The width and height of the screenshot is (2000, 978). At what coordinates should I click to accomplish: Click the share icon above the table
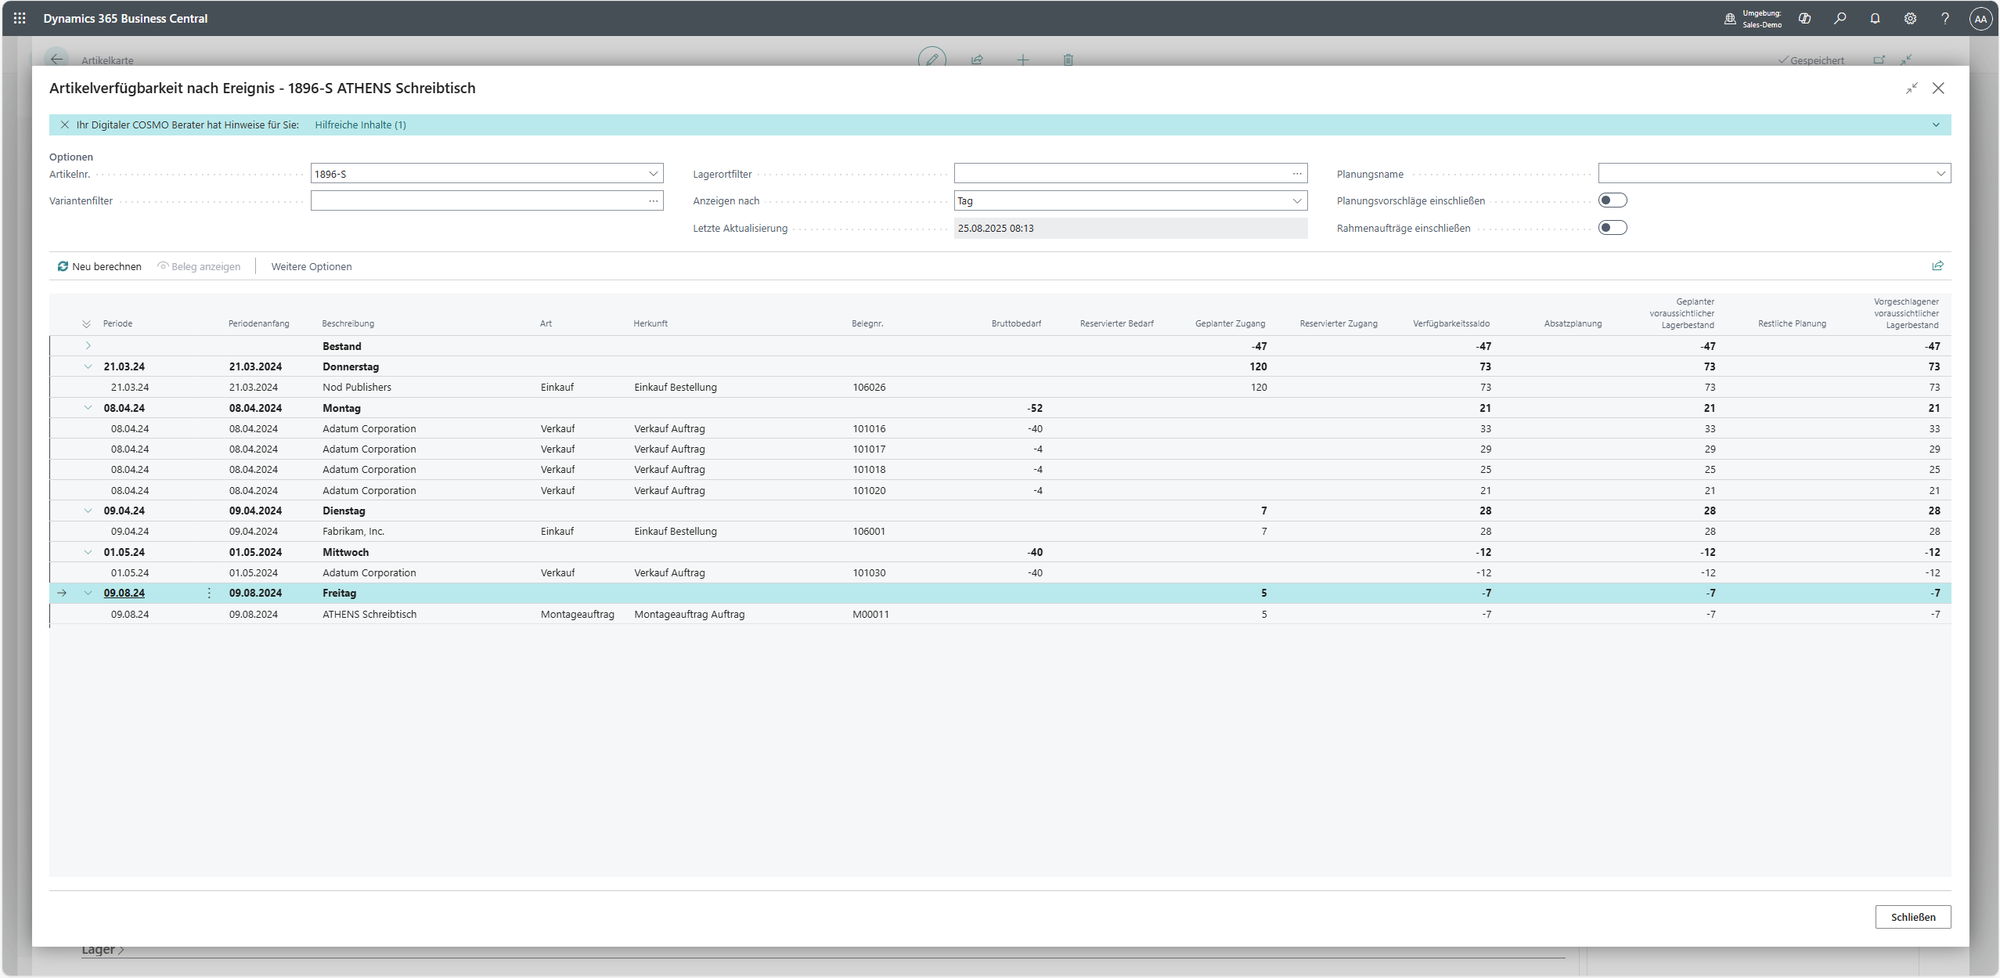(1937, 266)
